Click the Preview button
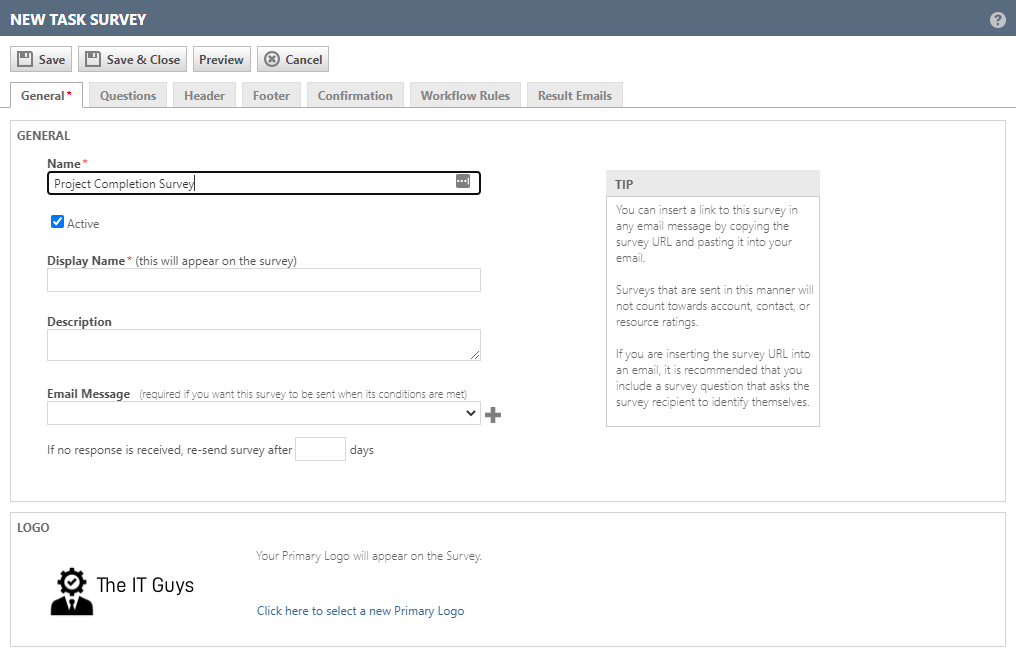The width and height of the screenshot is (1016, 660). [x=221, y=60]
